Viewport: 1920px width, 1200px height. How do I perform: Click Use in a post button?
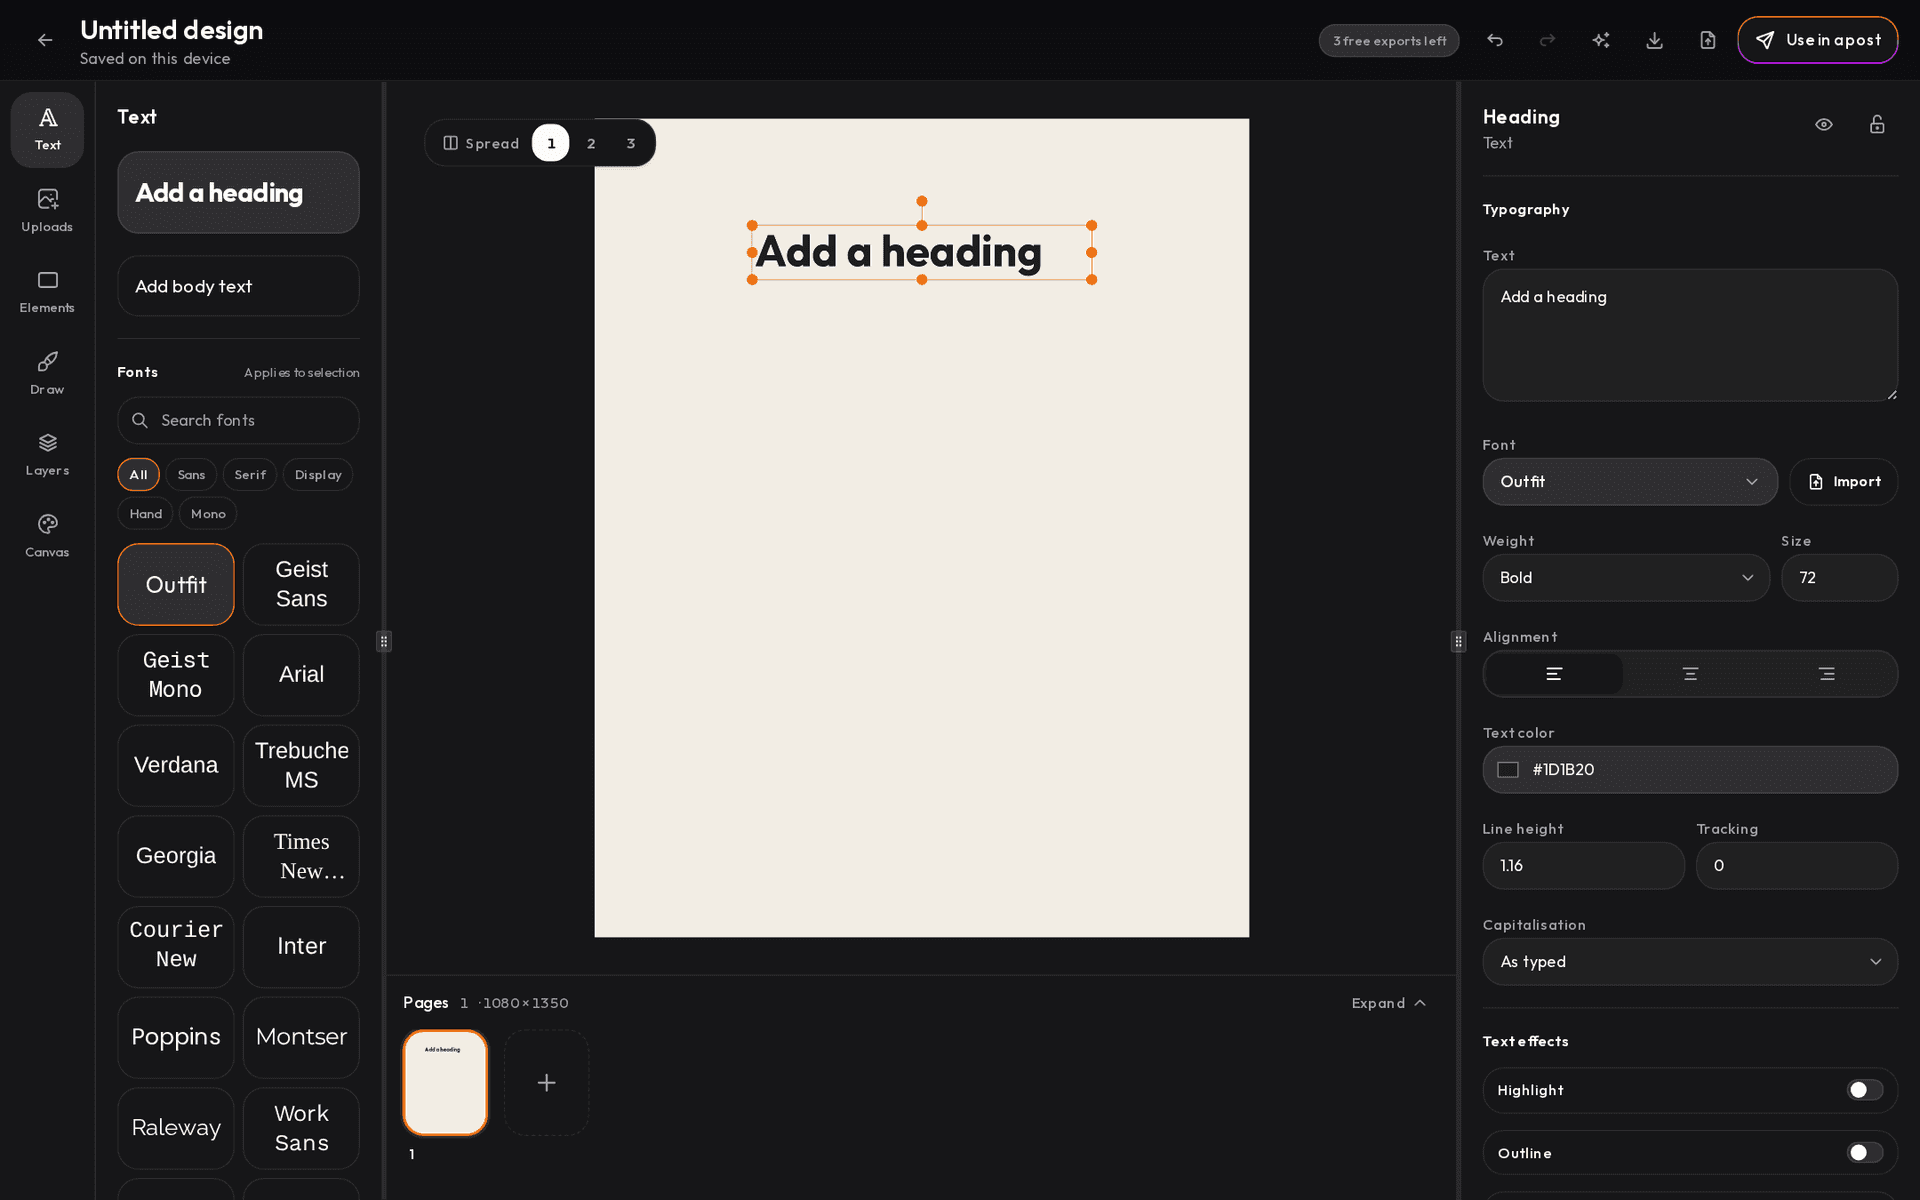coord(1817,40)
